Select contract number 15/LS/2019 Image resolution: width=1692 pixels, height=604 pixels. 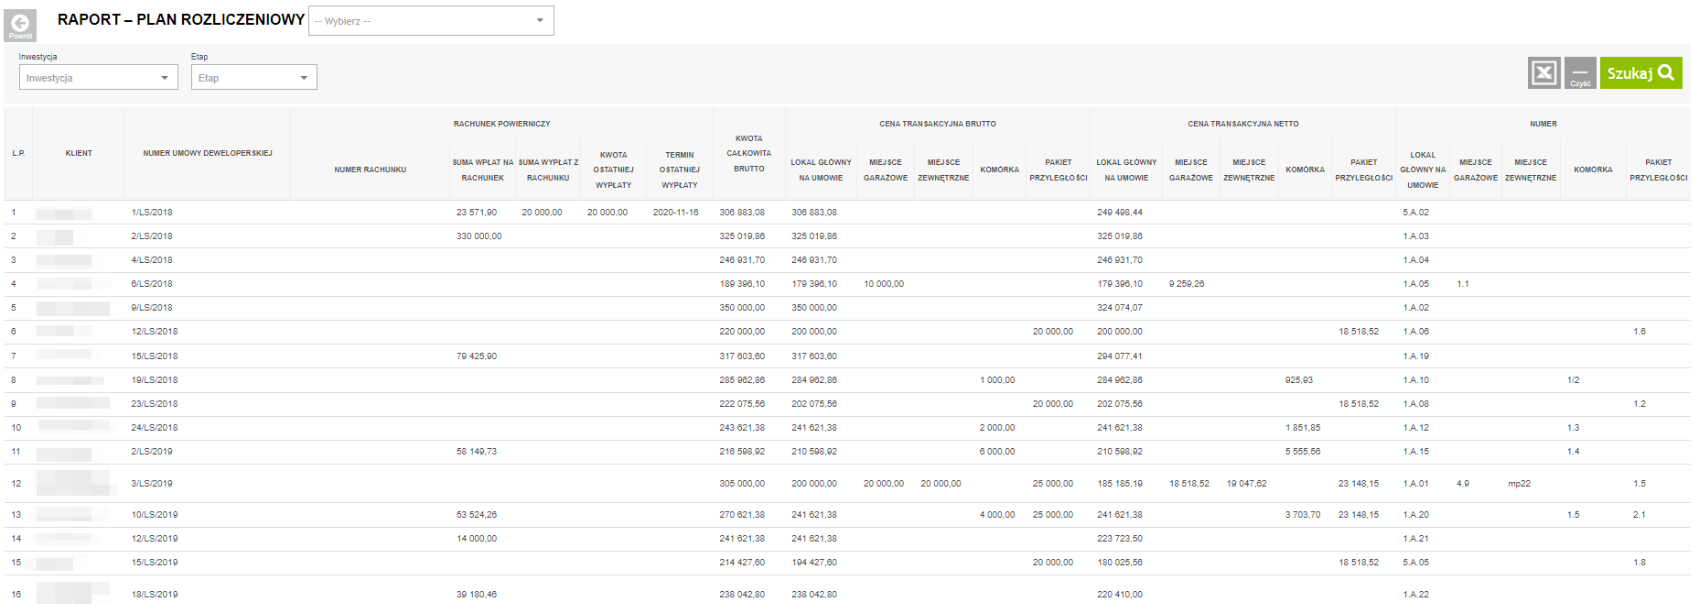(x=154, y=562)
